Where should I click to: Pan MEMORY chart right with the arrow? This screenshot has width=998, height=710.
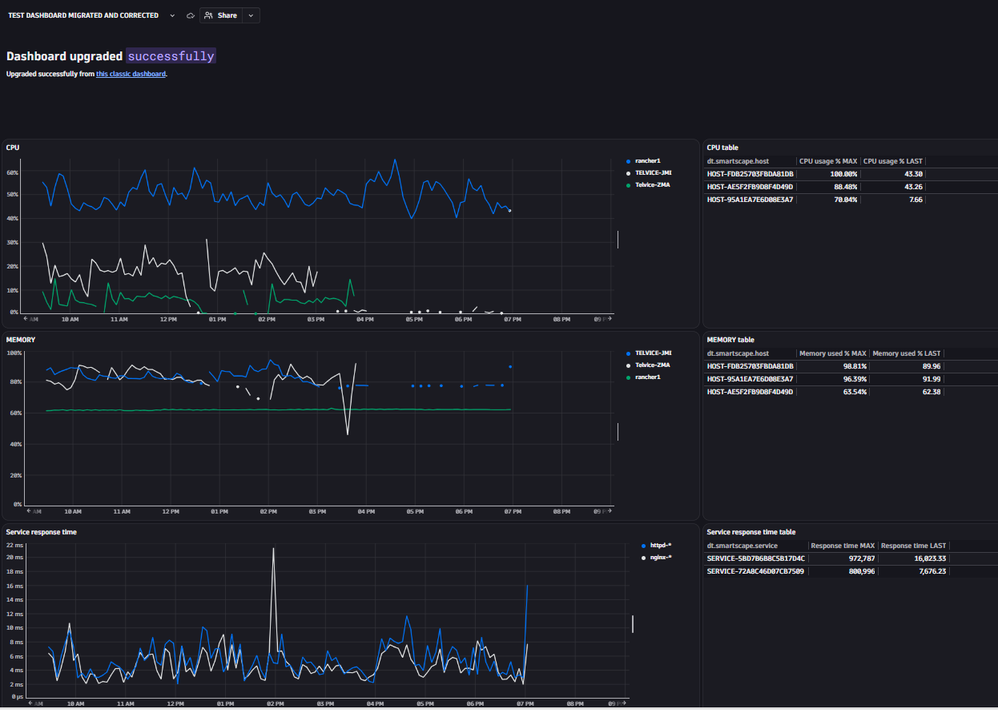point(609,511)
